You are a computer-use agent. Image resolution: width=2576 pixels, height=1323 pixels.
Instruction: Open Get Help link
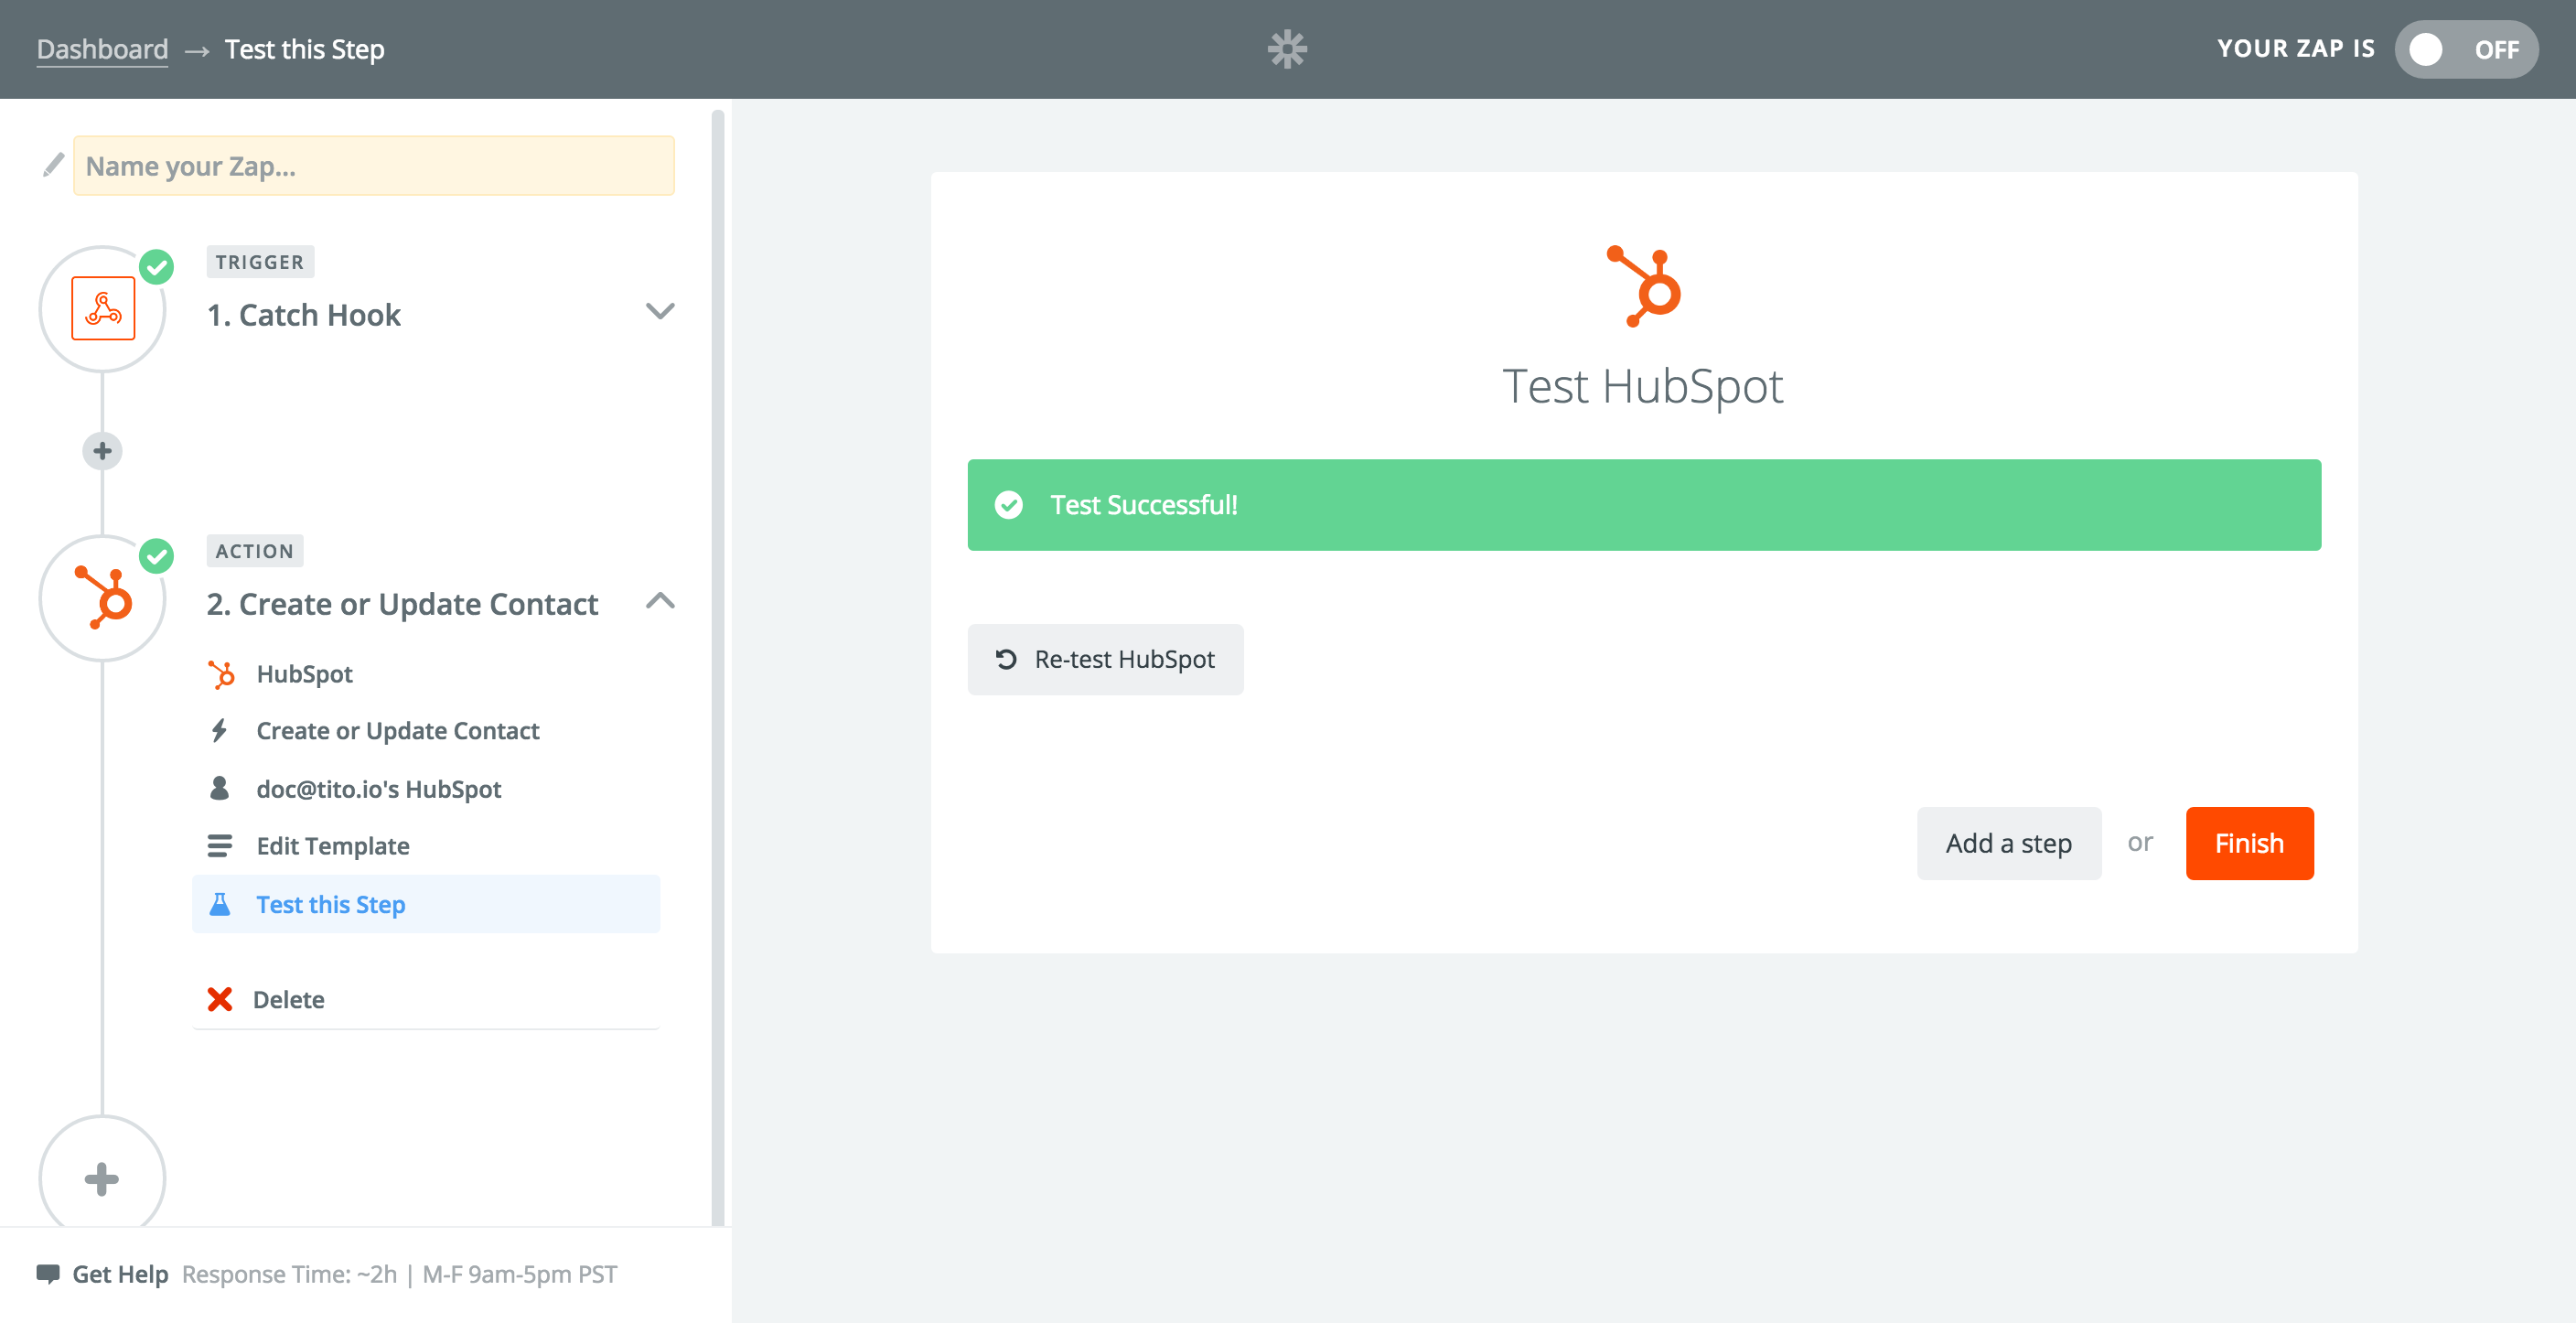coord(120,1274)
